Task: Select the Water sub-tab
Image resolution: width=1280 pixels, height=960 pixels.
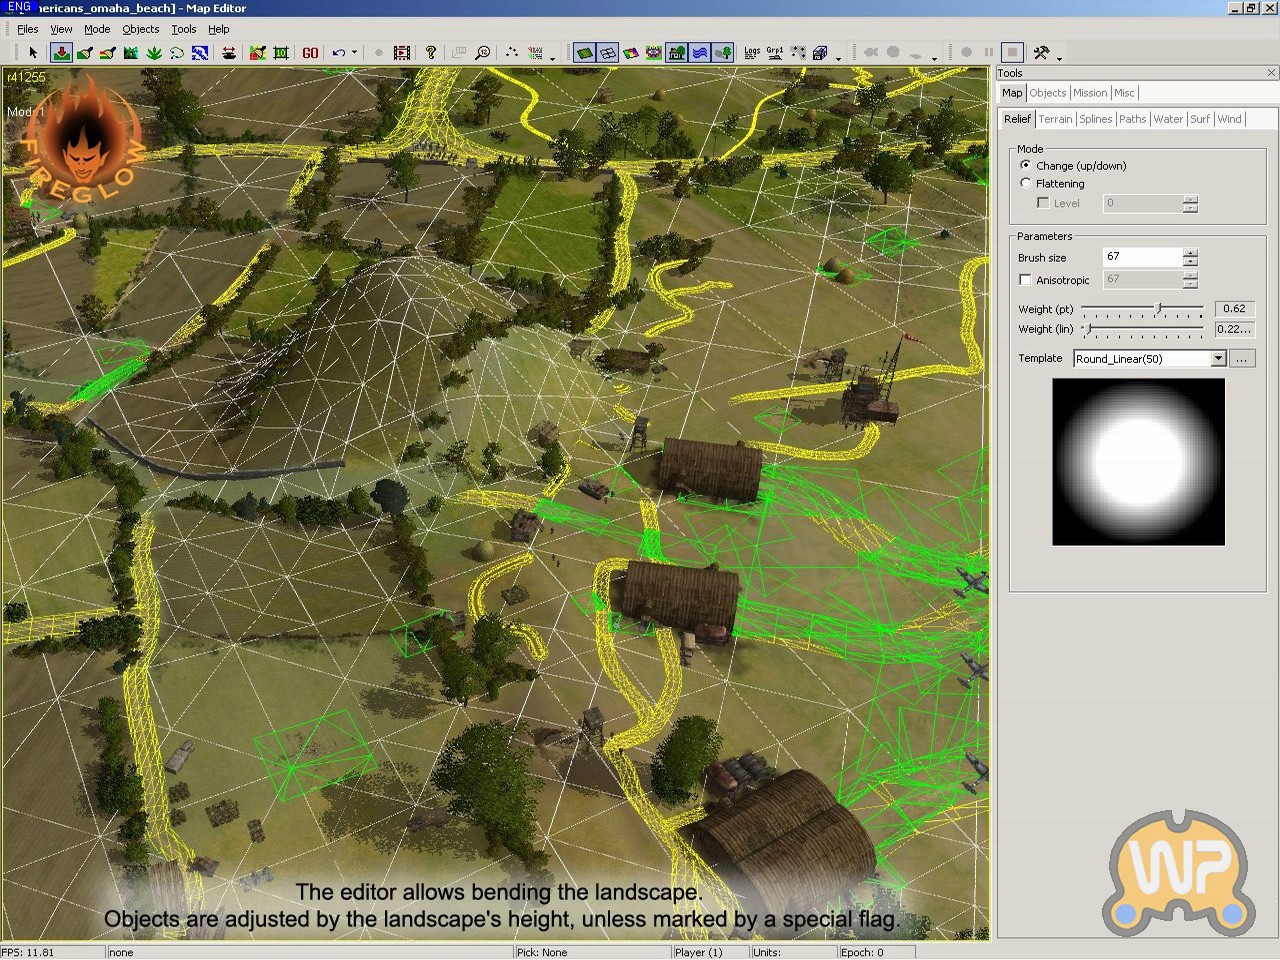Action: click(1168, 119)
